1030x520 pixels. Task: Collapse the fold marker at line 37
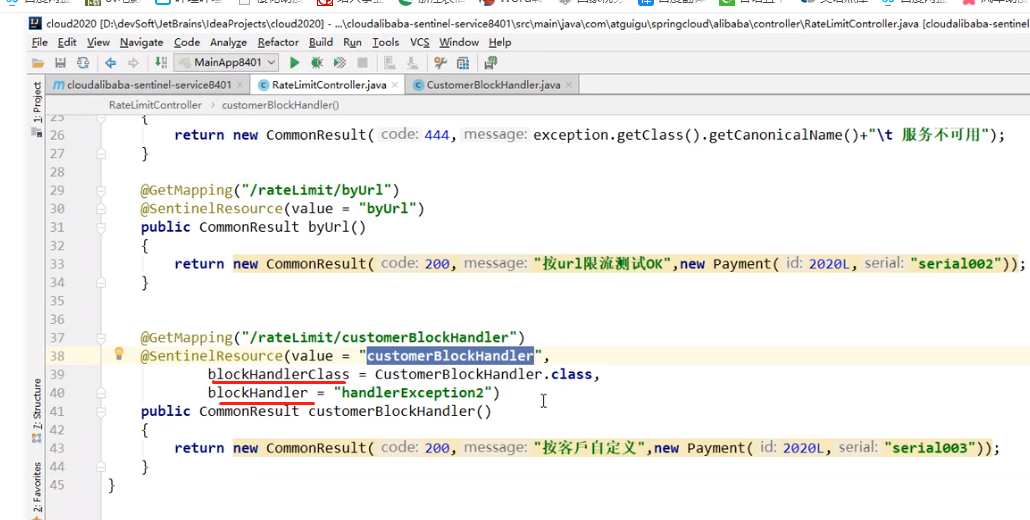[x=101, y=337]
